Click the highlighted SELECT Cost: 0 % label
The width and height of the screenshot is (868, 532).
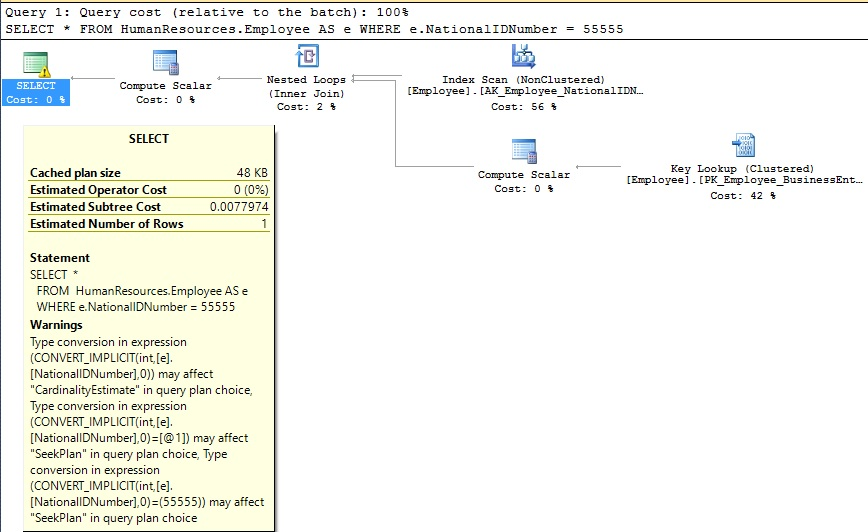click(36, 92)
